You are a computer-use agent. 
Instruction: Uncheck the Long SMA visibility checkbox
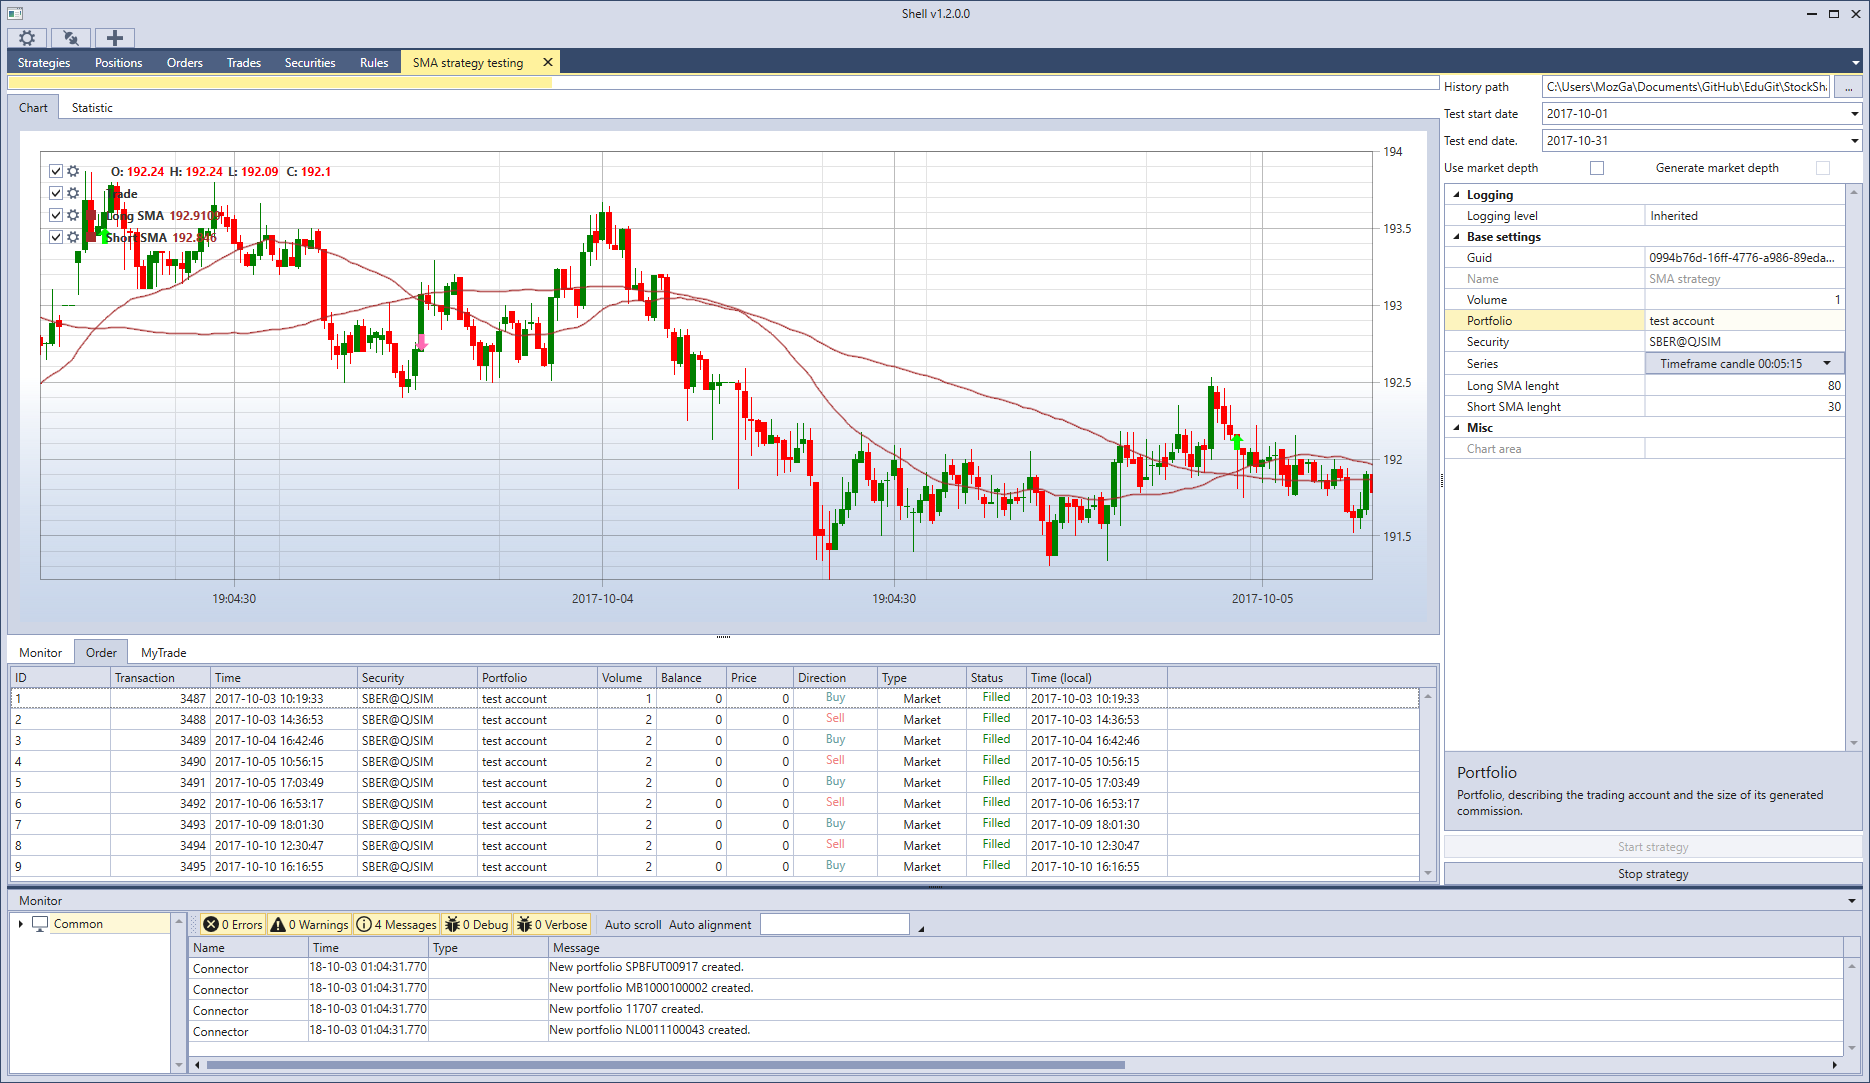click(56, 215)
